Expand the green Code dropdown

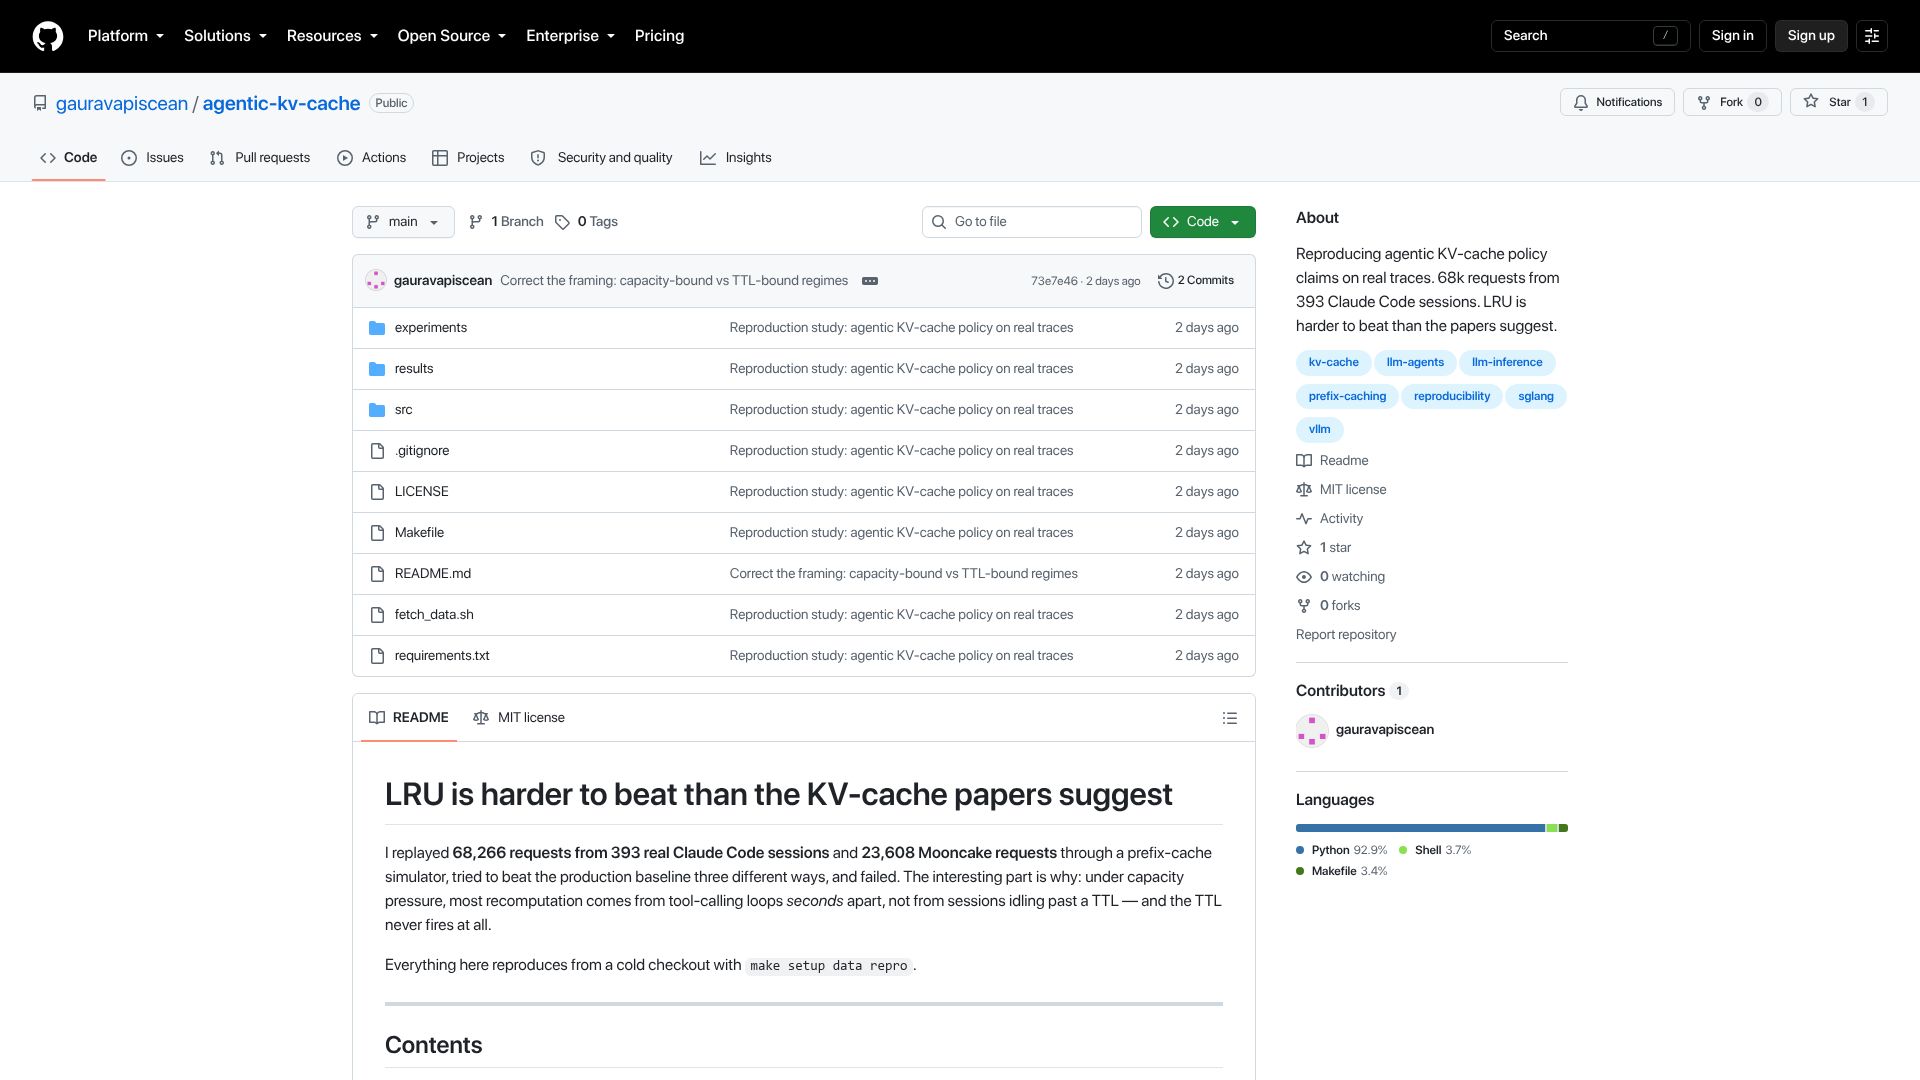pyautogui.click(x=1202, y=222)
